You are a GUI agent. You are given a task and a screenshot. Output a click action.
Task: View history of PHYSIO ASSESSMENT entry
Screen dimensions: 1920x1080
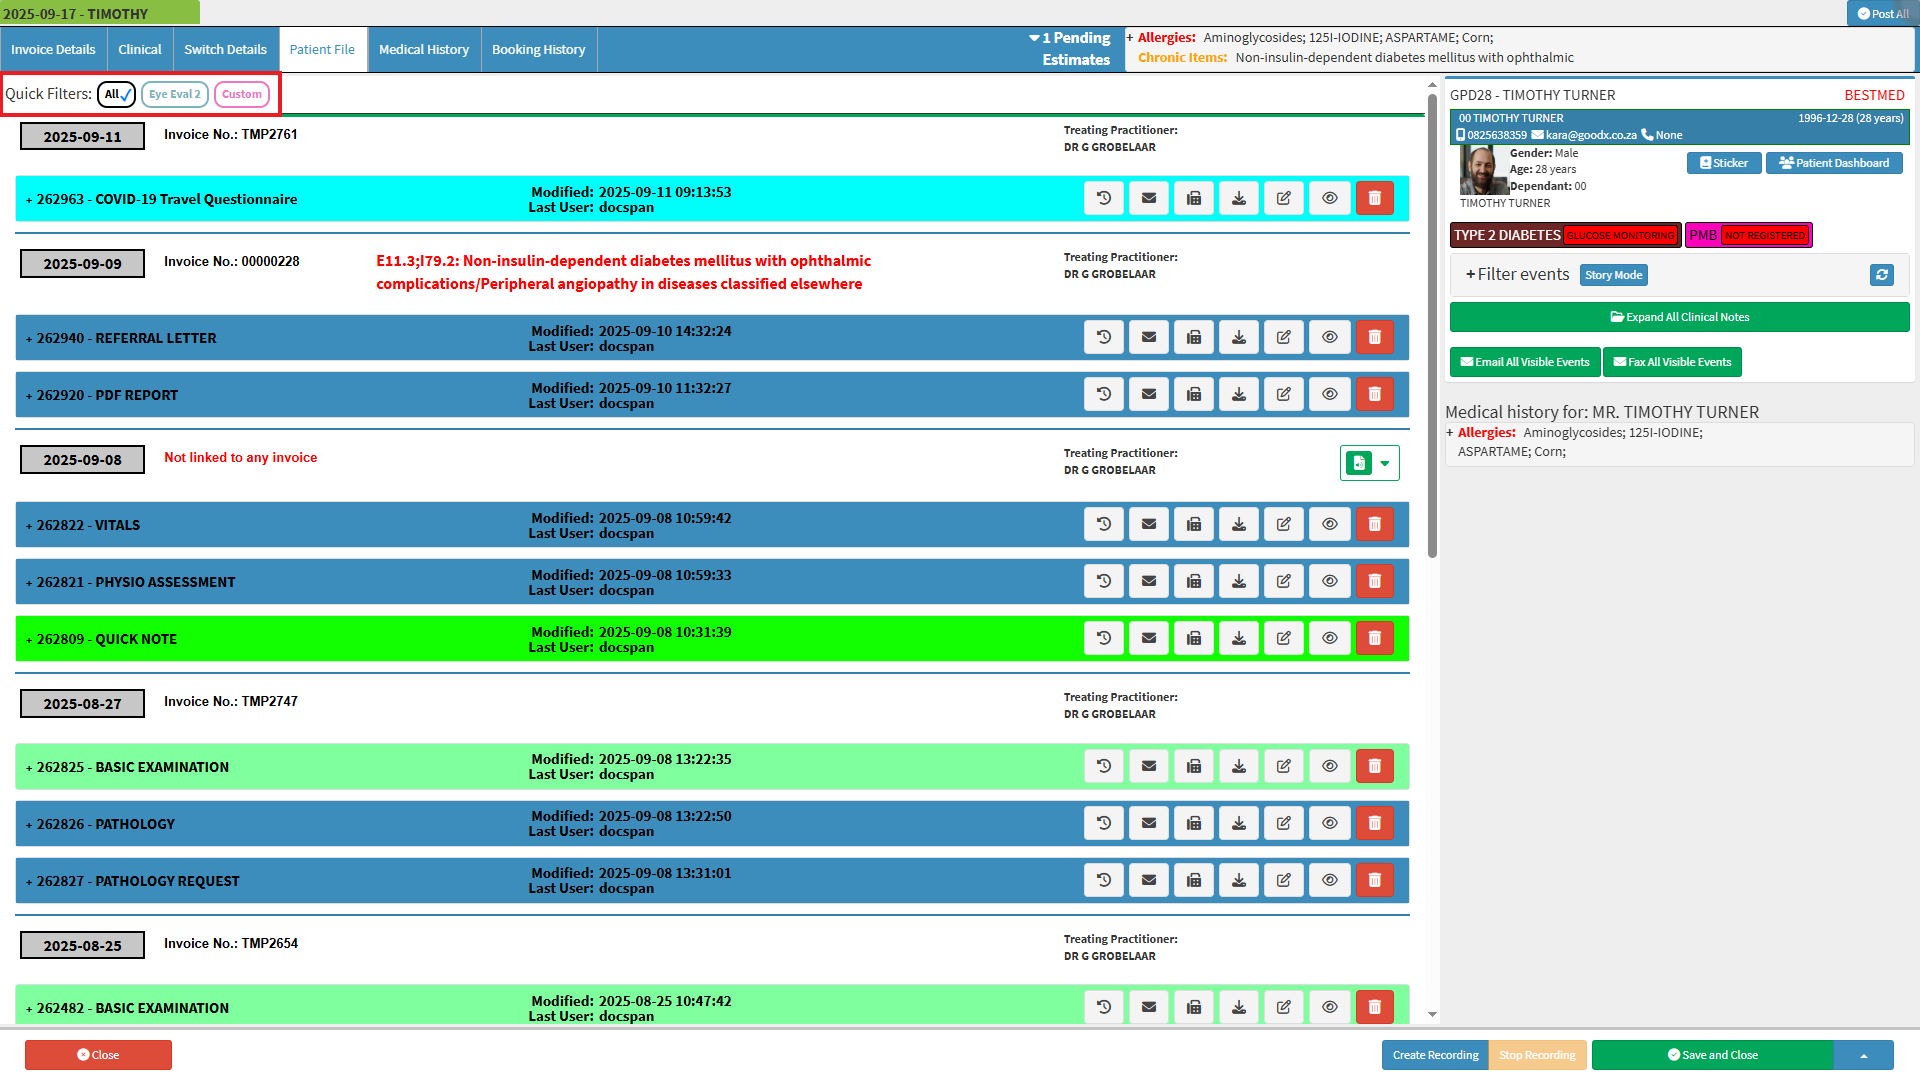click(1104, 581)
